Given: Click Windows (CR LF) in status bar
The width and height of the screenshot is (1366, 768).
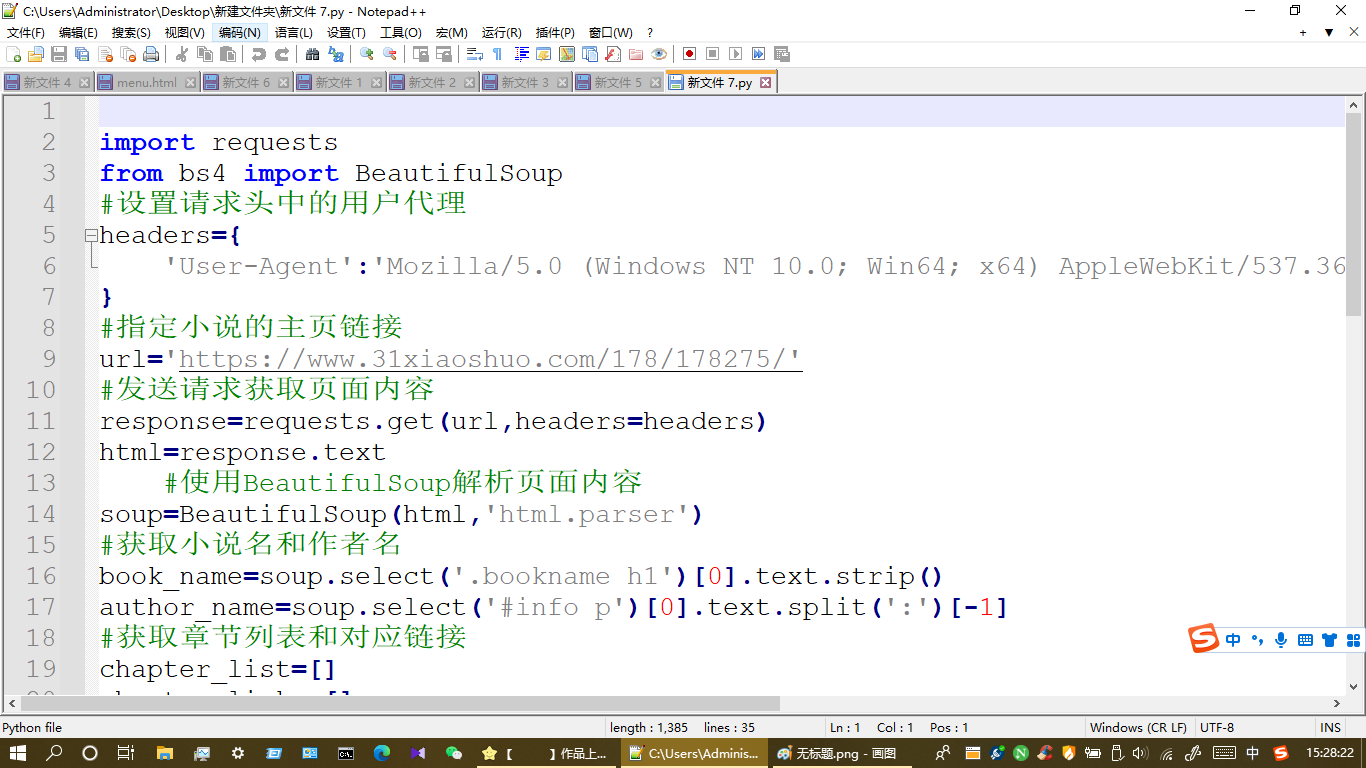Looking at the screenshot, I should [x=1138, y=728].
